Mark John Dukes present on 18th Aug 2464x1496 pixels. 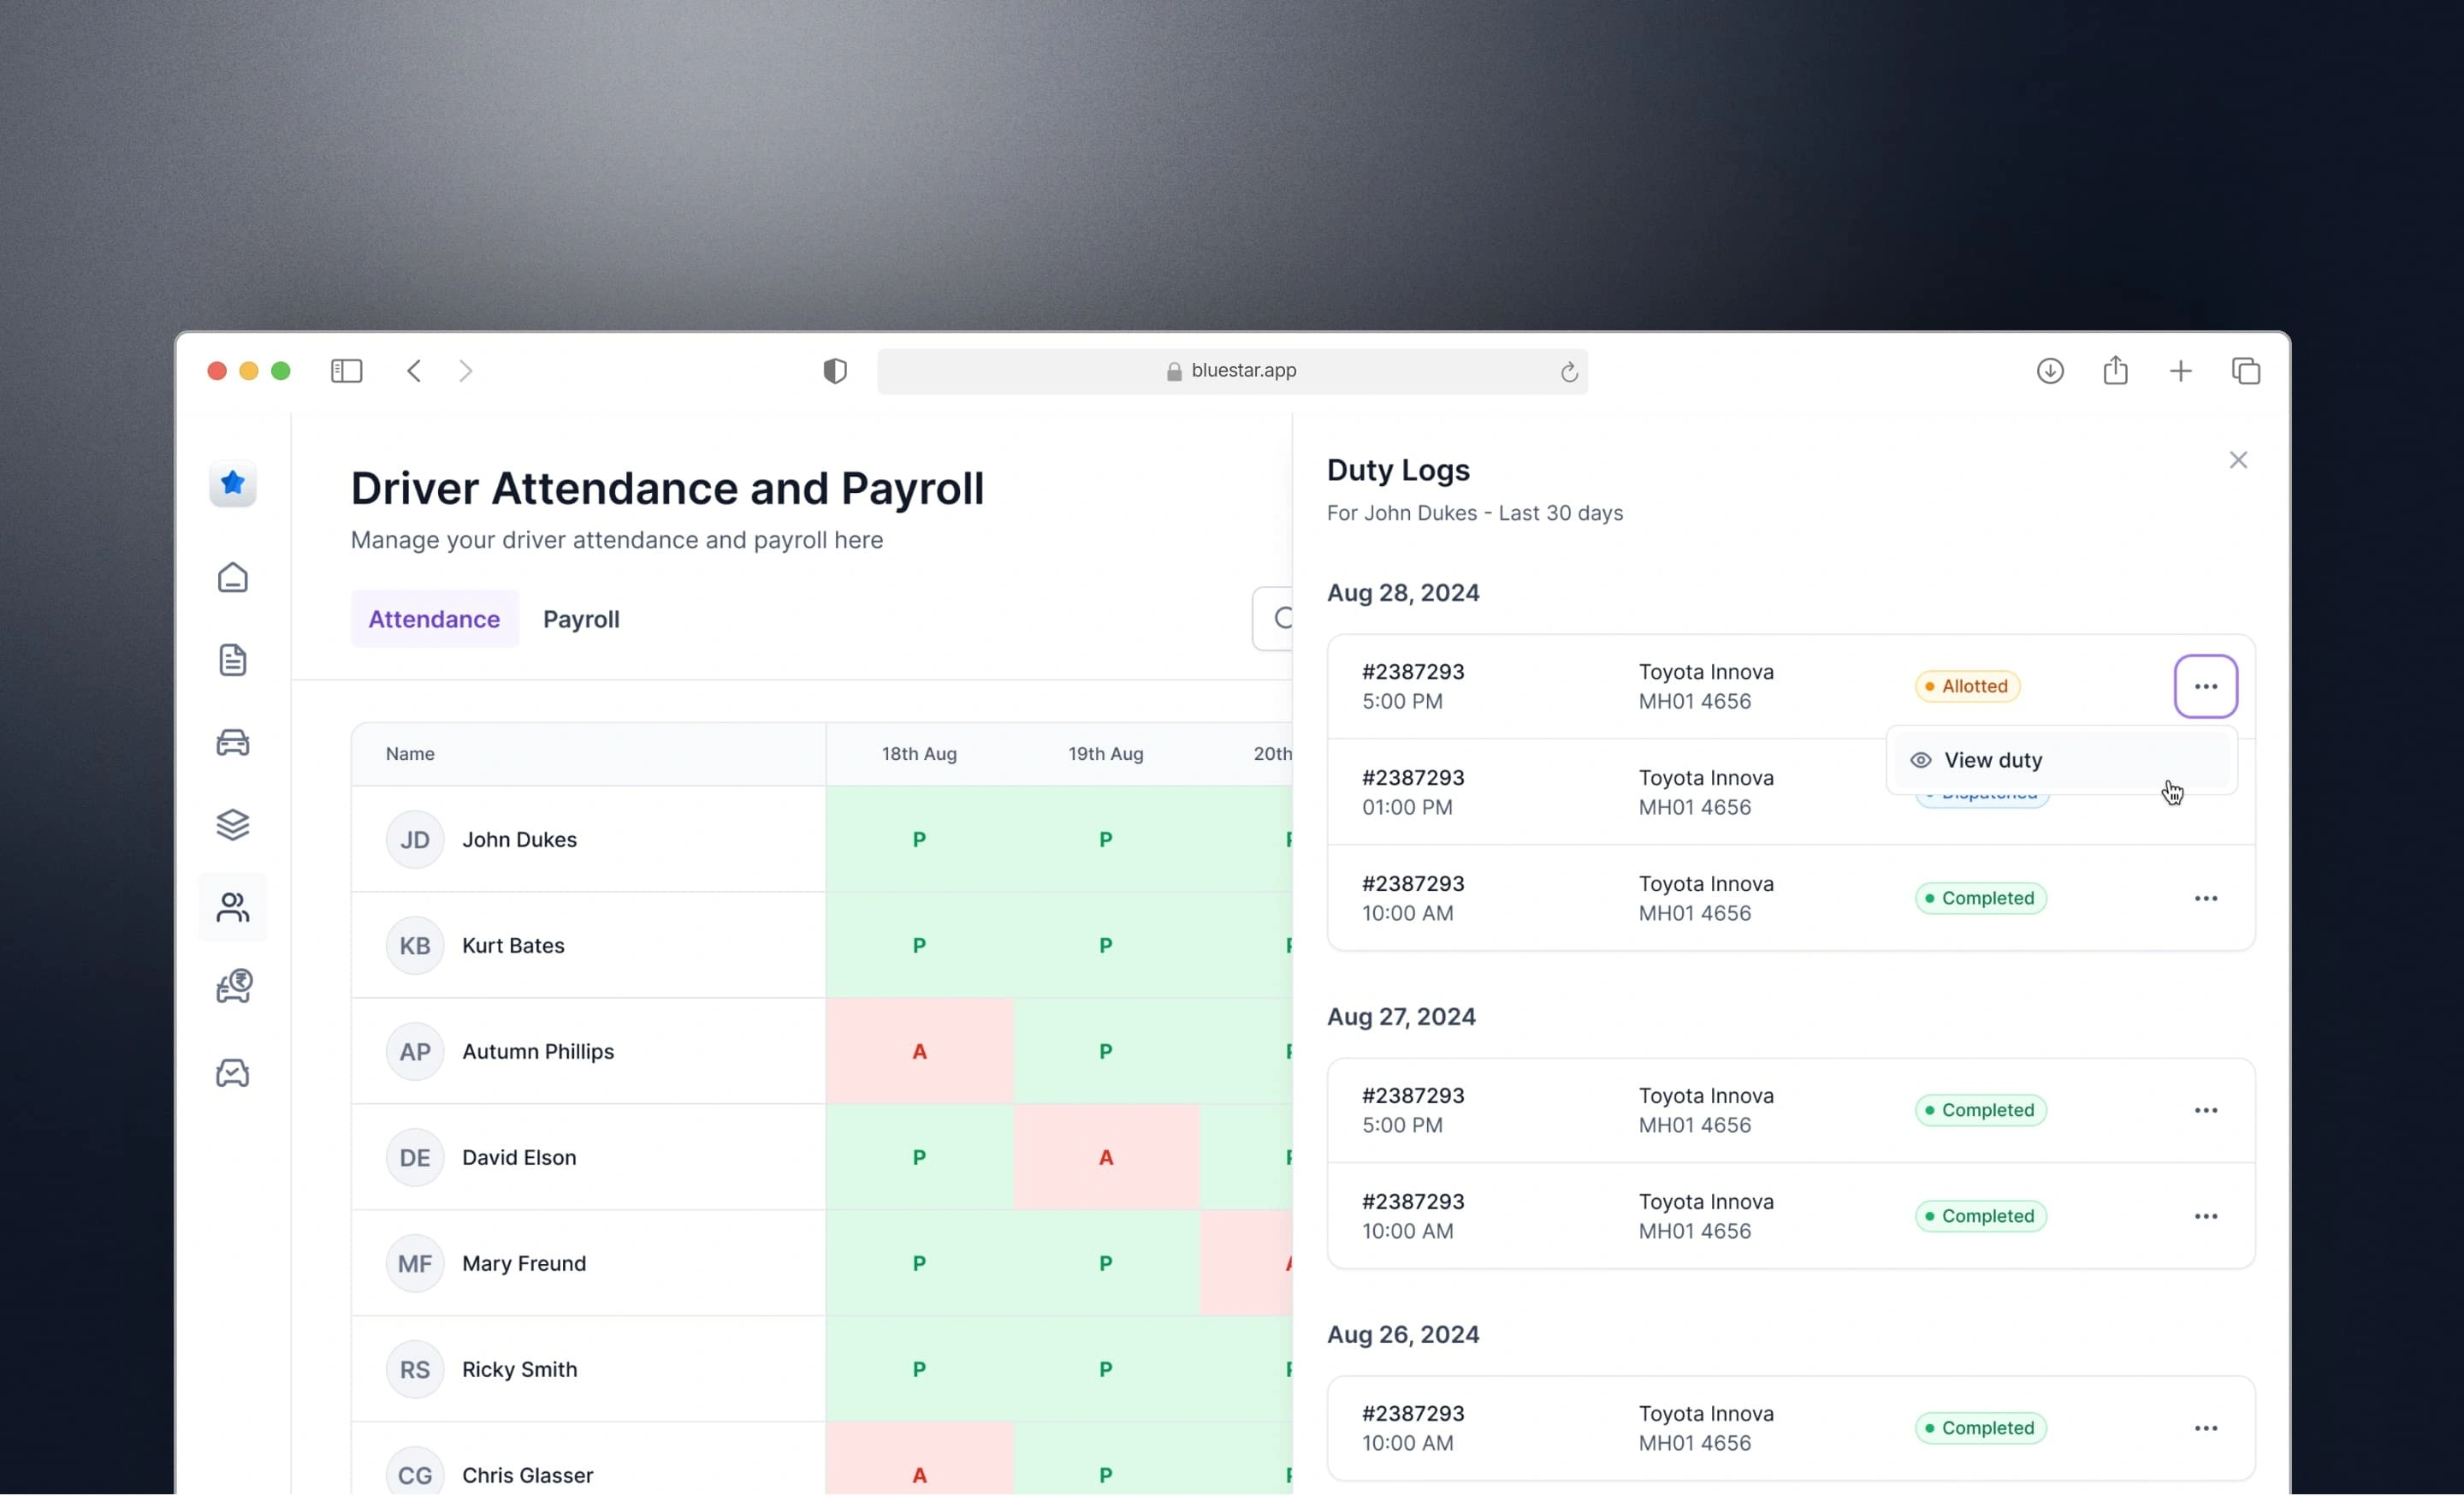click(x=918, y=839)
